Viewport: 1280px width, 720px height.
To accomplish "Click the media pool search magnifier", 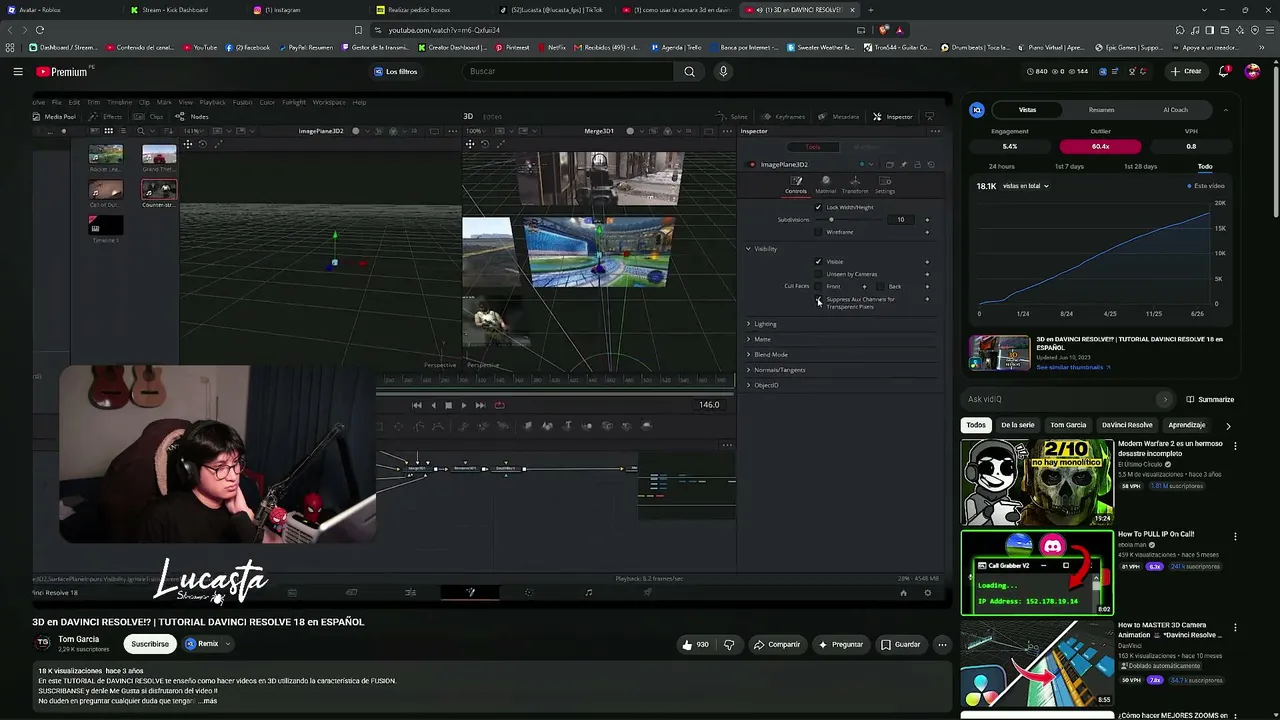I will [141, 131].
